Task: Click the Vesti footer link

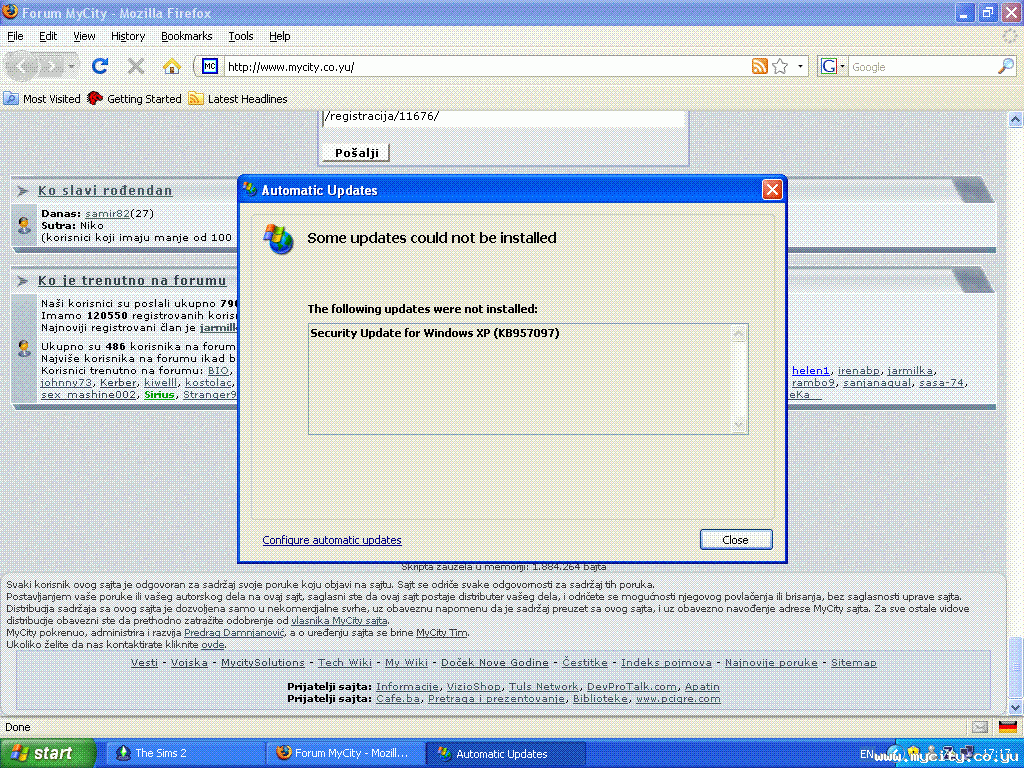Action: tap(144, 662)
